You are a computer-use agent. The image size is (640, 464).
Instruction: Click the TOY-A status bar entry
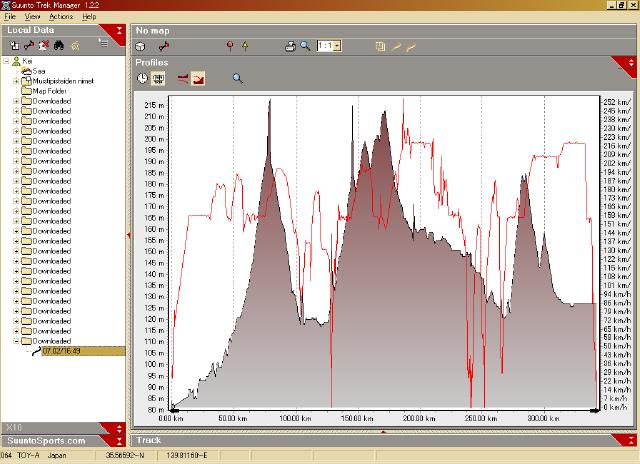[x=28, y=455]
